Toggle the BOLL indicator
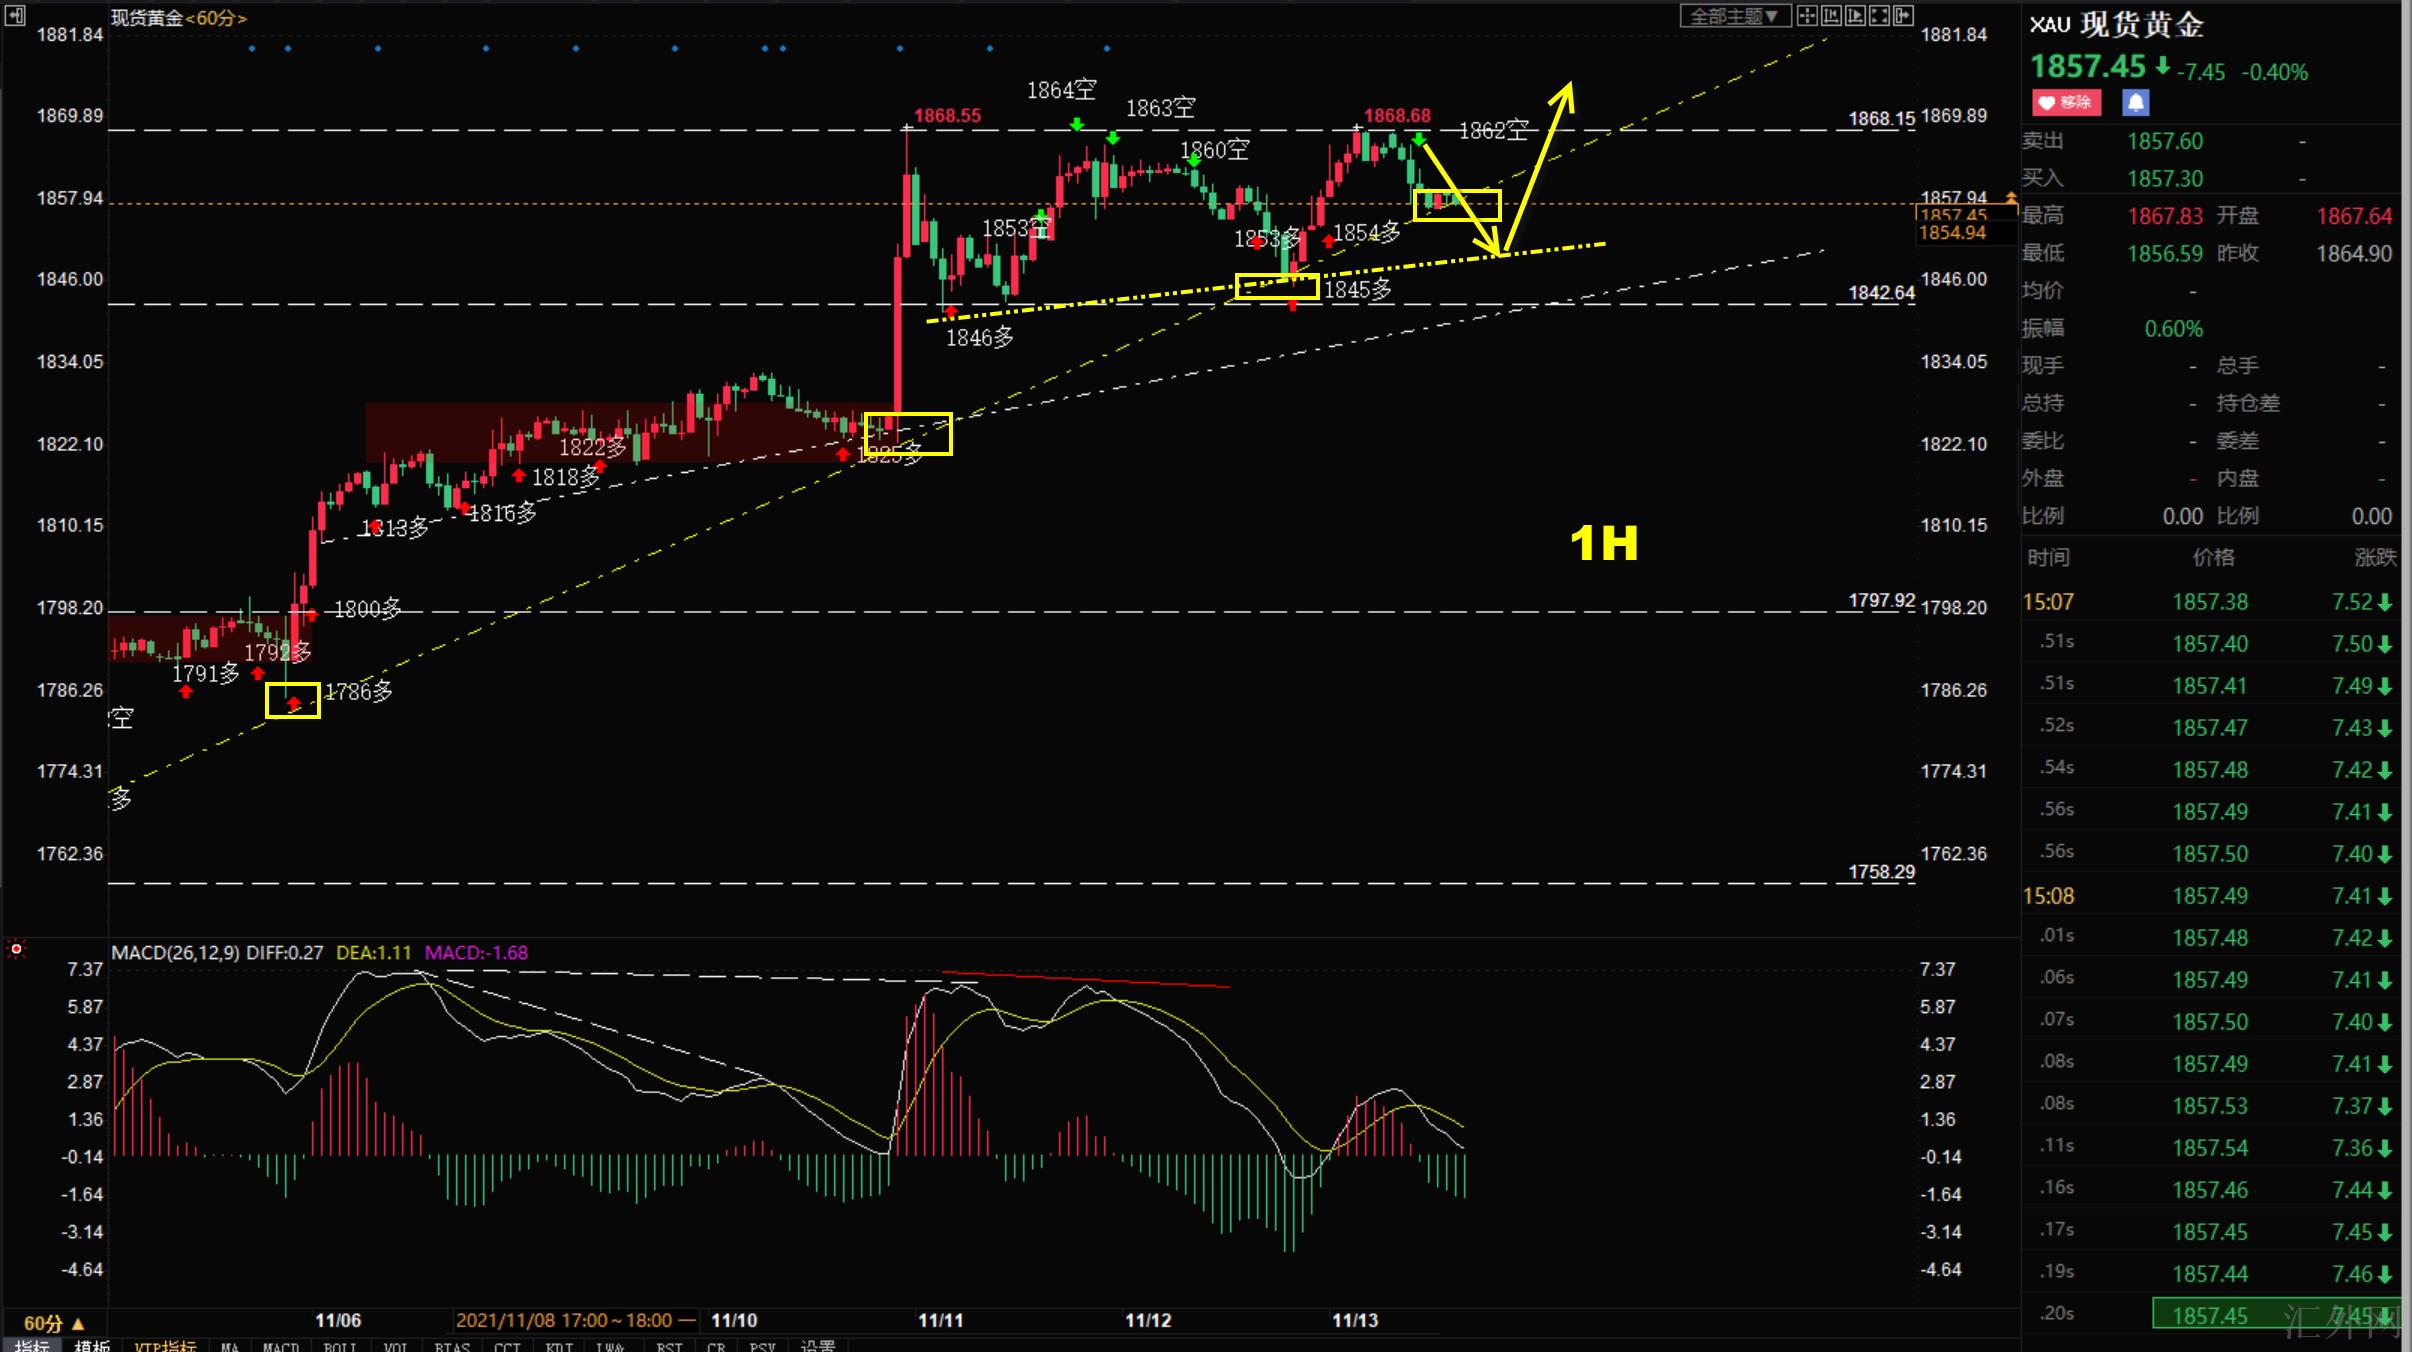Viewport: 2412px width, 1352px height. click(x=340, y=1346)
